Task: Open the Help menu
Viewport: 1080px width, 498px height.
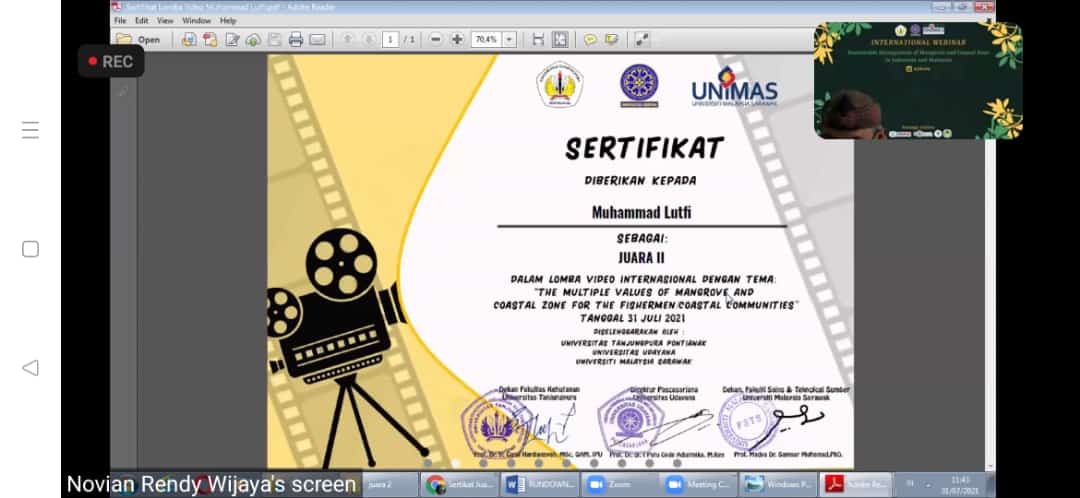Action: pyautogui.click(x=228, y=20)
